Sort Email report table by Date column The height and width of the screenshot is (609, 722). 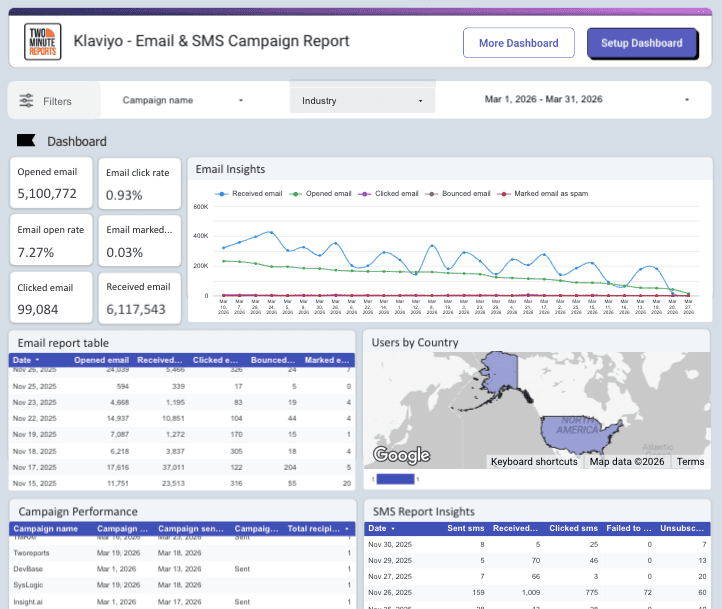coord(26,360)
